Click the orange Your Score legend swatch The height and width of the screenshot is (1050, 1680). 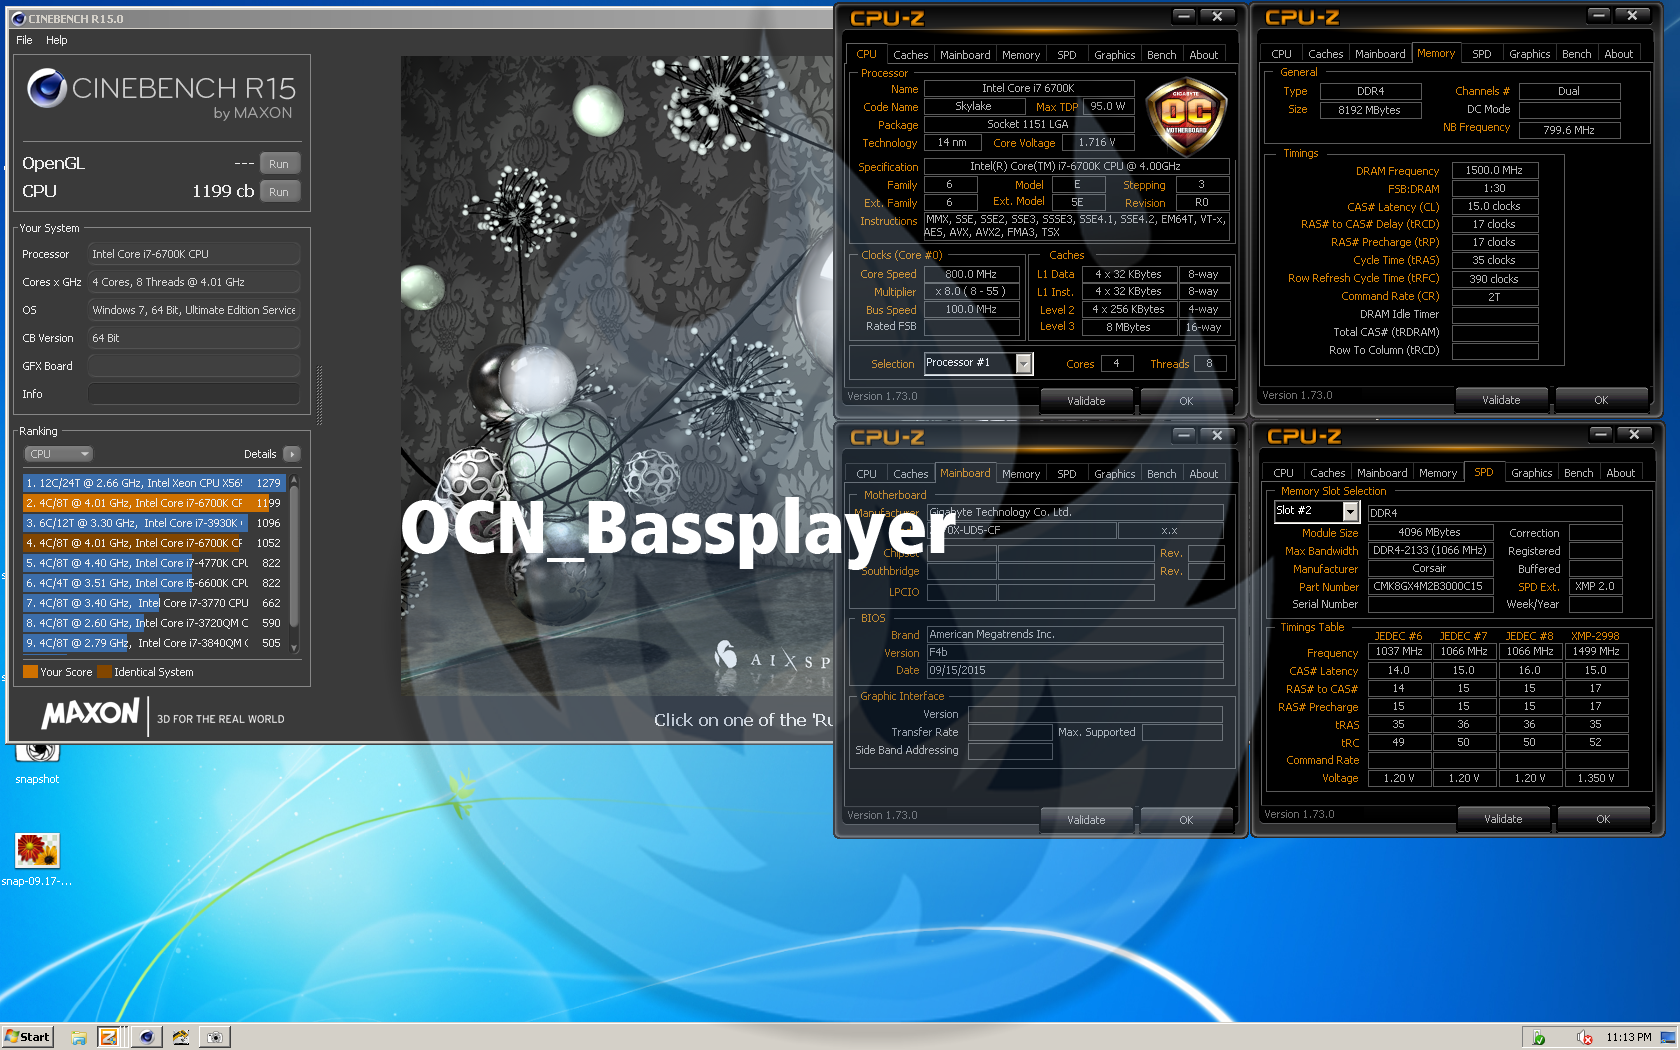pyautogui.click(x=30, y=672)
